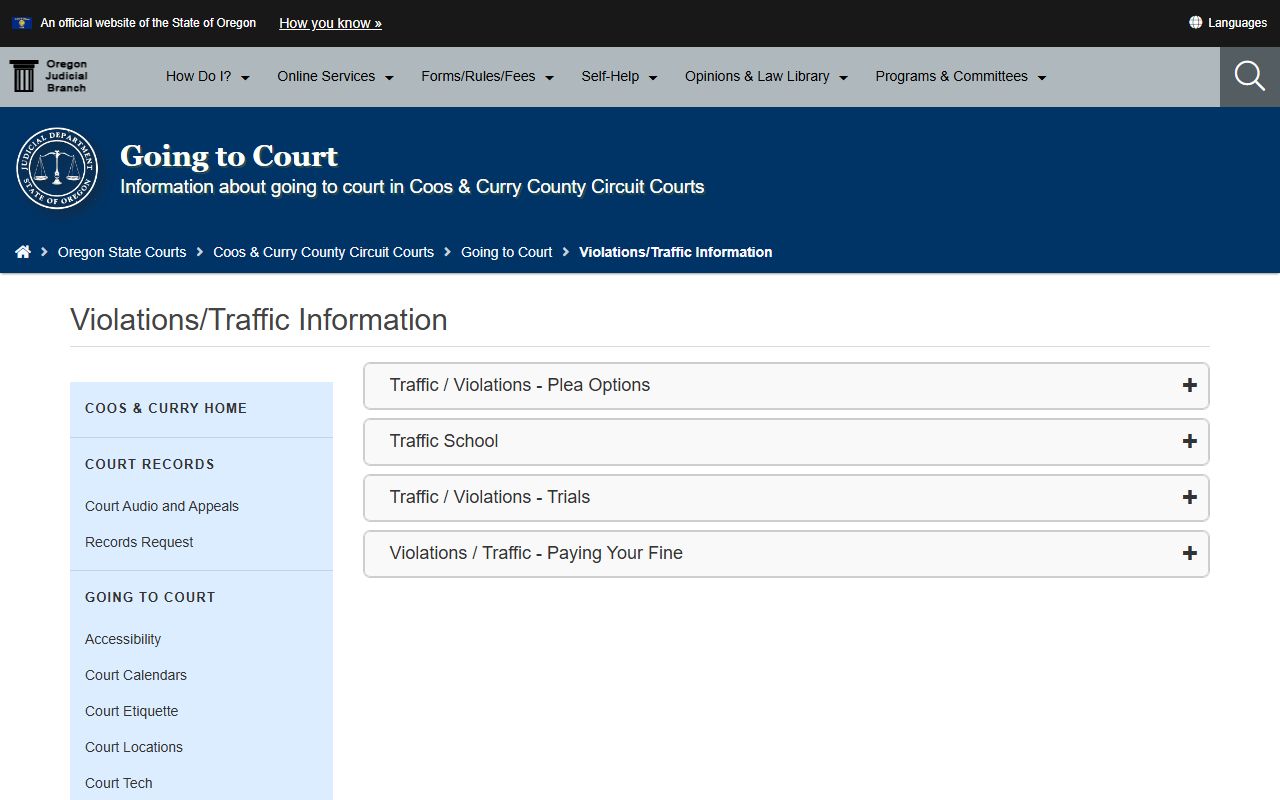Open the Self-Help menu
The image size is (1280, 800).
pyautogui.click(x=620, y=76)
